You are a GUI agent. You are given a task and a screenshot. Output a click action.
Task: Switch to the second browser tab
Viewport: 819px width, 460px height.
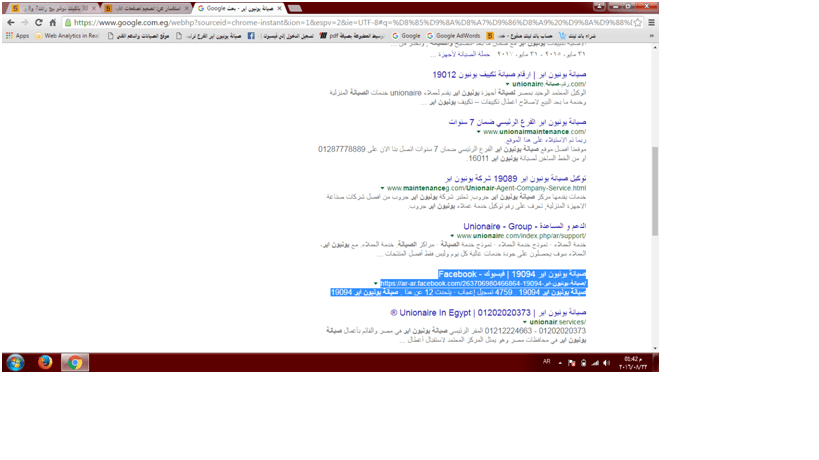tap(146, 8)
